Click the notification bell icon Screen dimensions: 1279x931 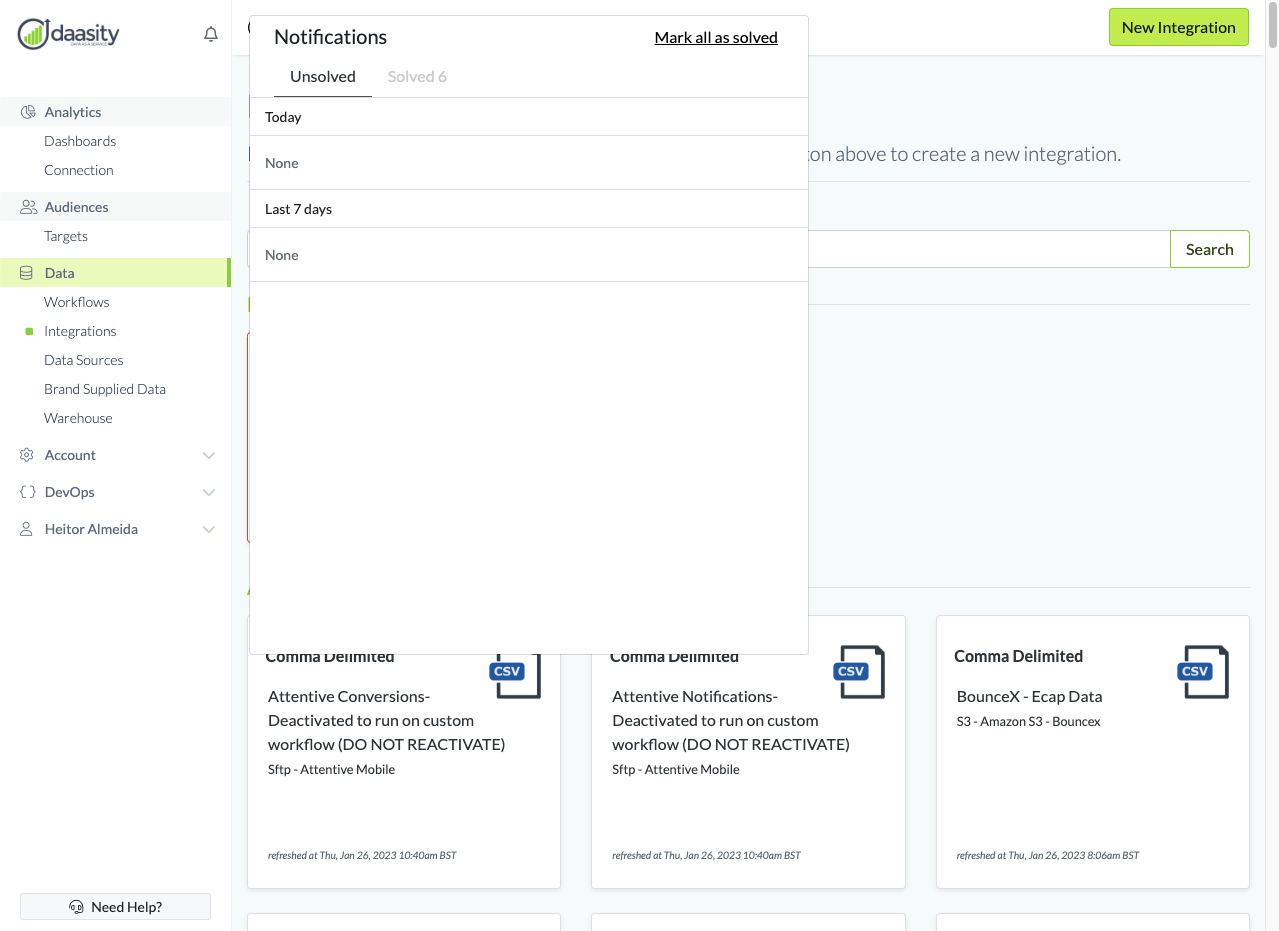coord(211,35)
